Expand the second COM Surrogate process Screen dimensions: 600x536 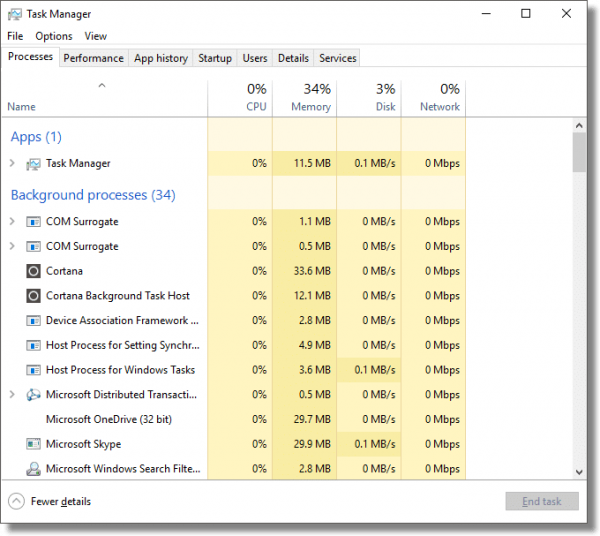(12, 246)
